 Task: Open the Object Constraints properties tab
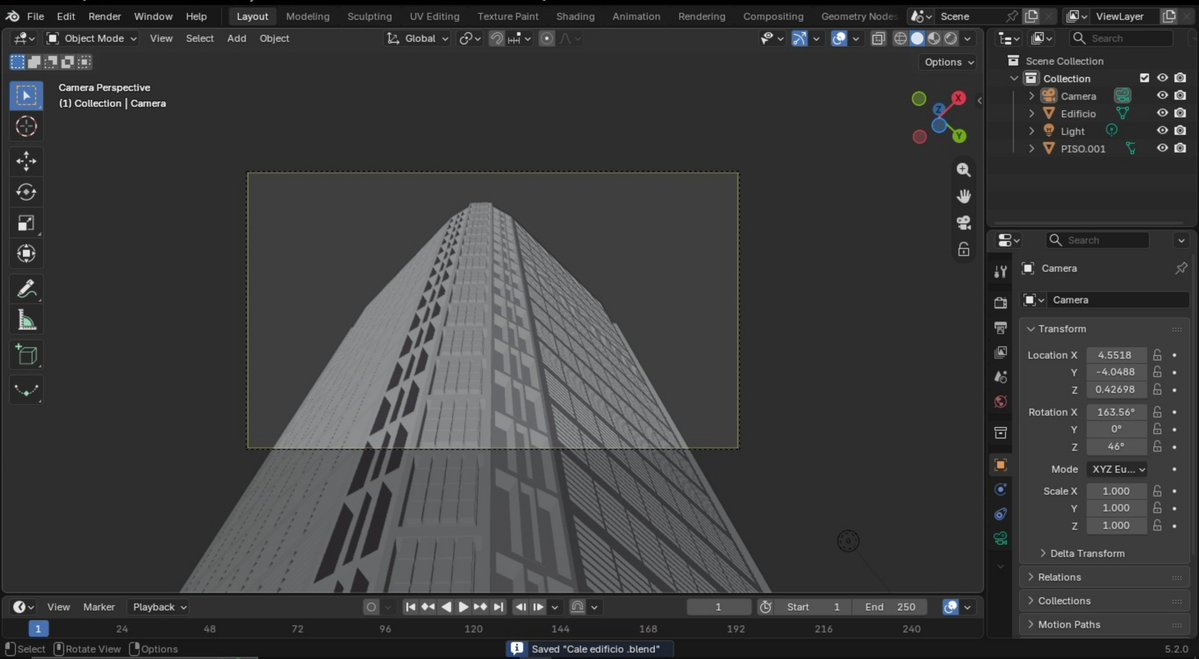coord(1000,514)
